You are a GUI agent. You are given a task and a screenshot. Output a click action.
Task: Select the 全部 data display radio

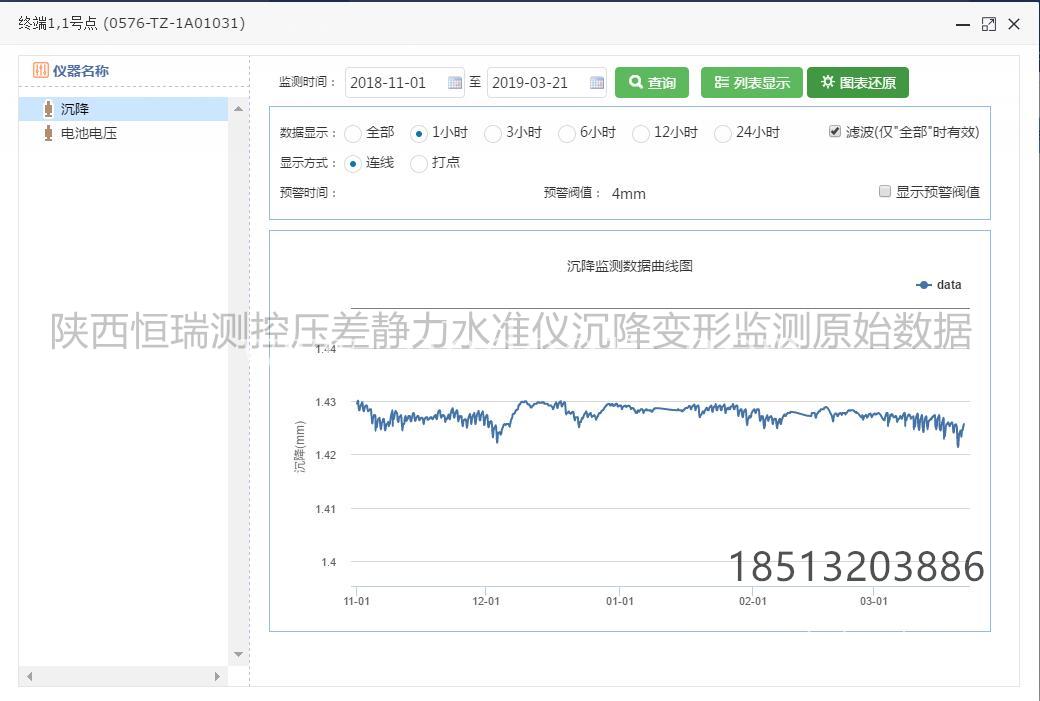[x=353, y=133]
